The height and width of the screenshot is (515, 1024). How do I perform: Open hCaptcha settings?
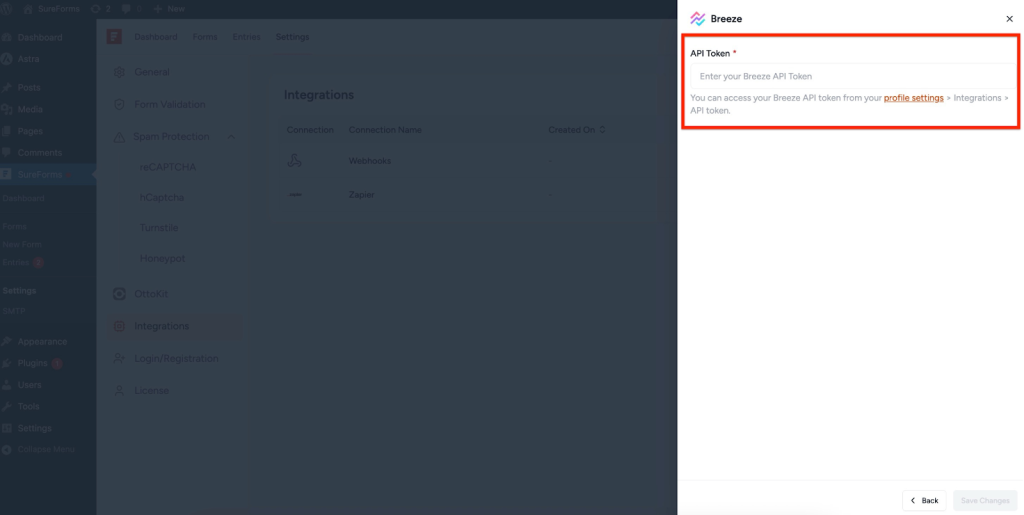162,197
